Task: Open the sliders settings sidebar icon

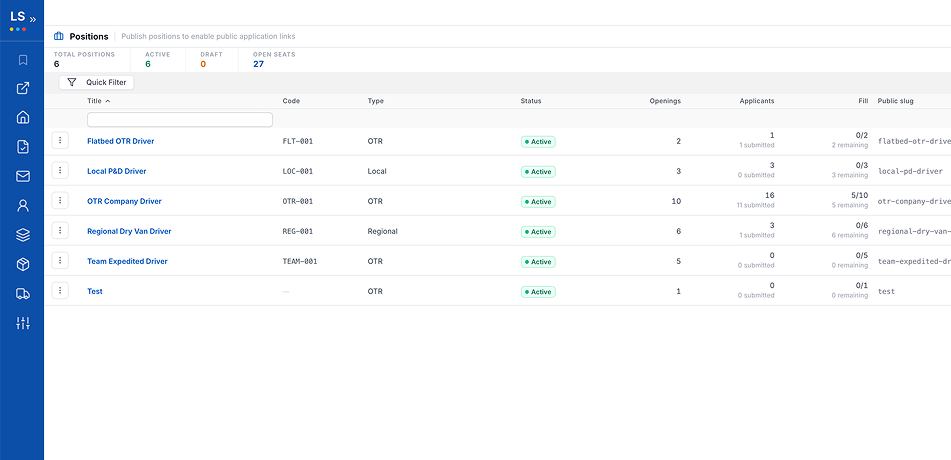Action: click(x=22, y=323)
